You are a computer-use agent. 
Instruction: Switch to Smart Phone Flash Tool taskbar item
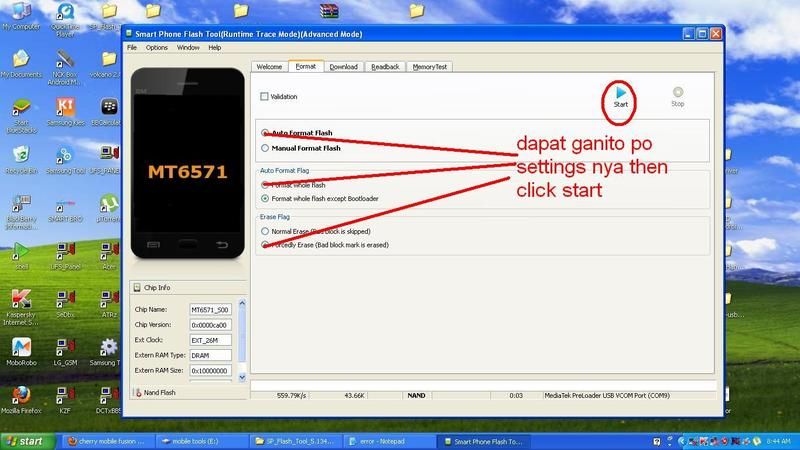pyautogui.click(x=484, y=441)
